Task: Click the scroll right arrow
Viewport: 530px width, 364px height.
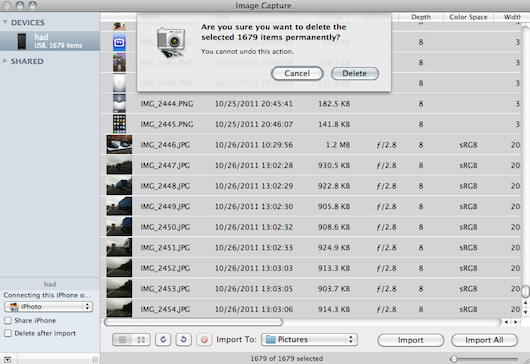Action: click(x=516, y=322)
